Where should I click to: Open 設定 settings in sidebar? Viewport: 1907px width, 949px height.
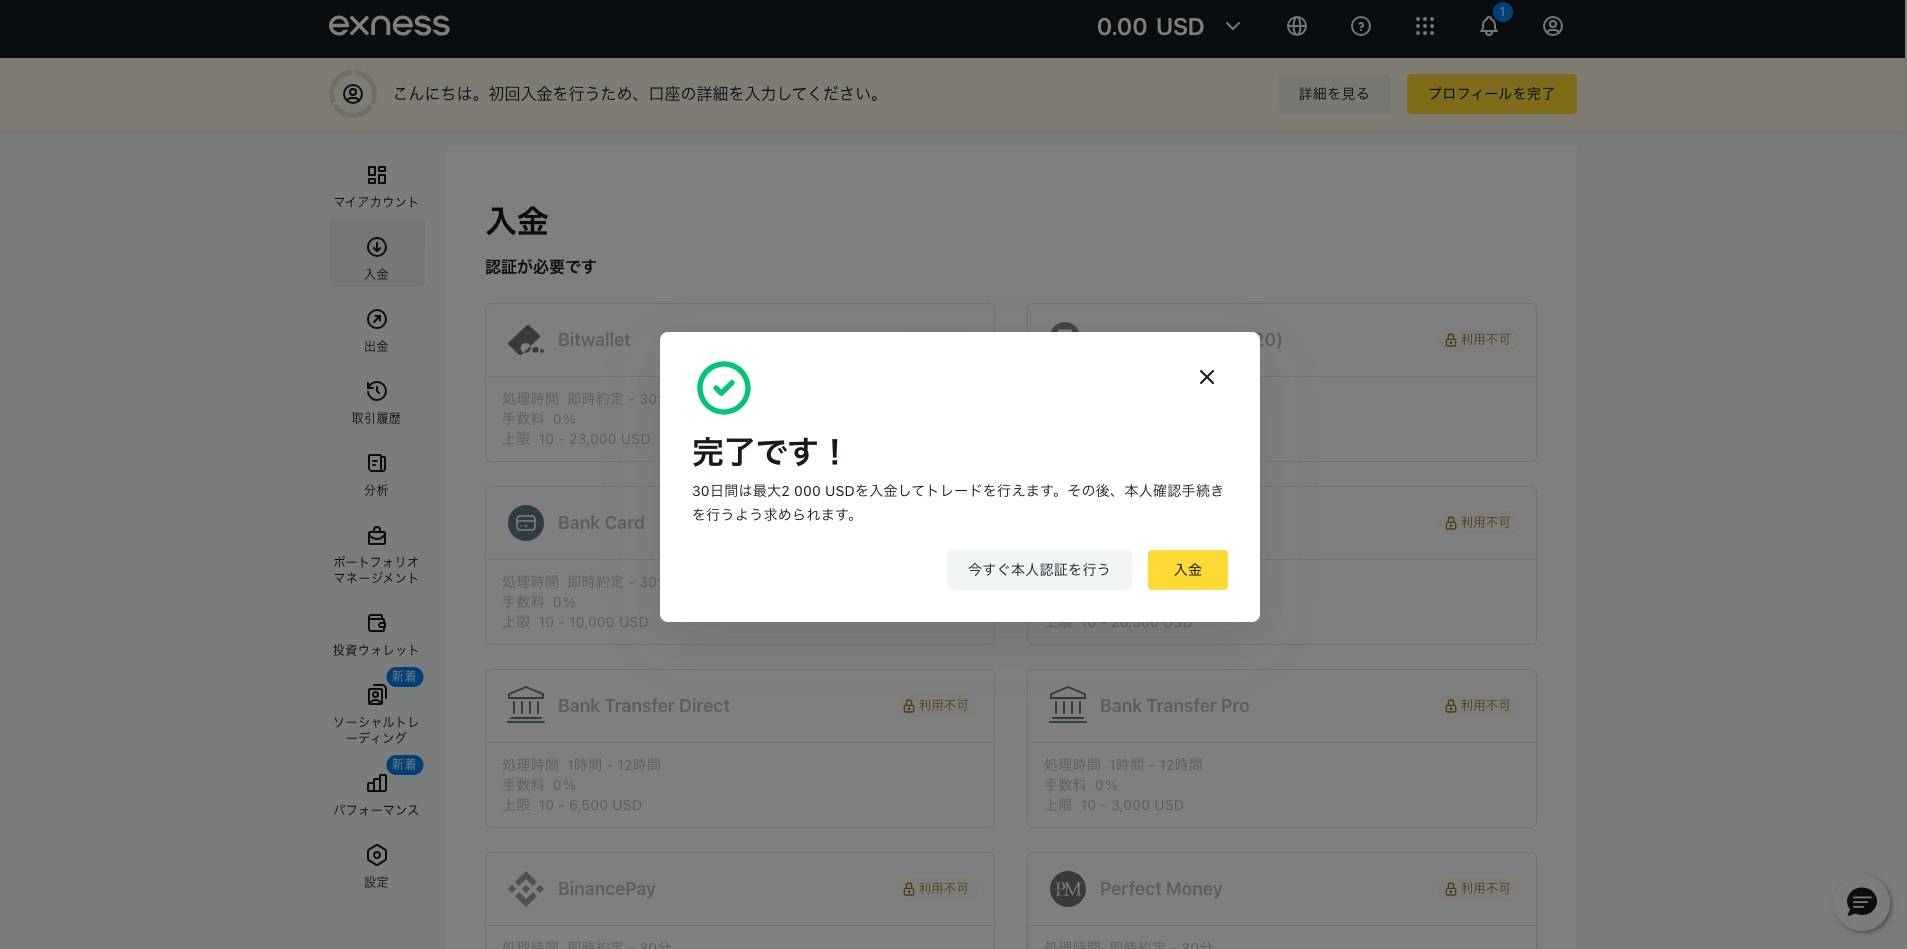[376, 866]
